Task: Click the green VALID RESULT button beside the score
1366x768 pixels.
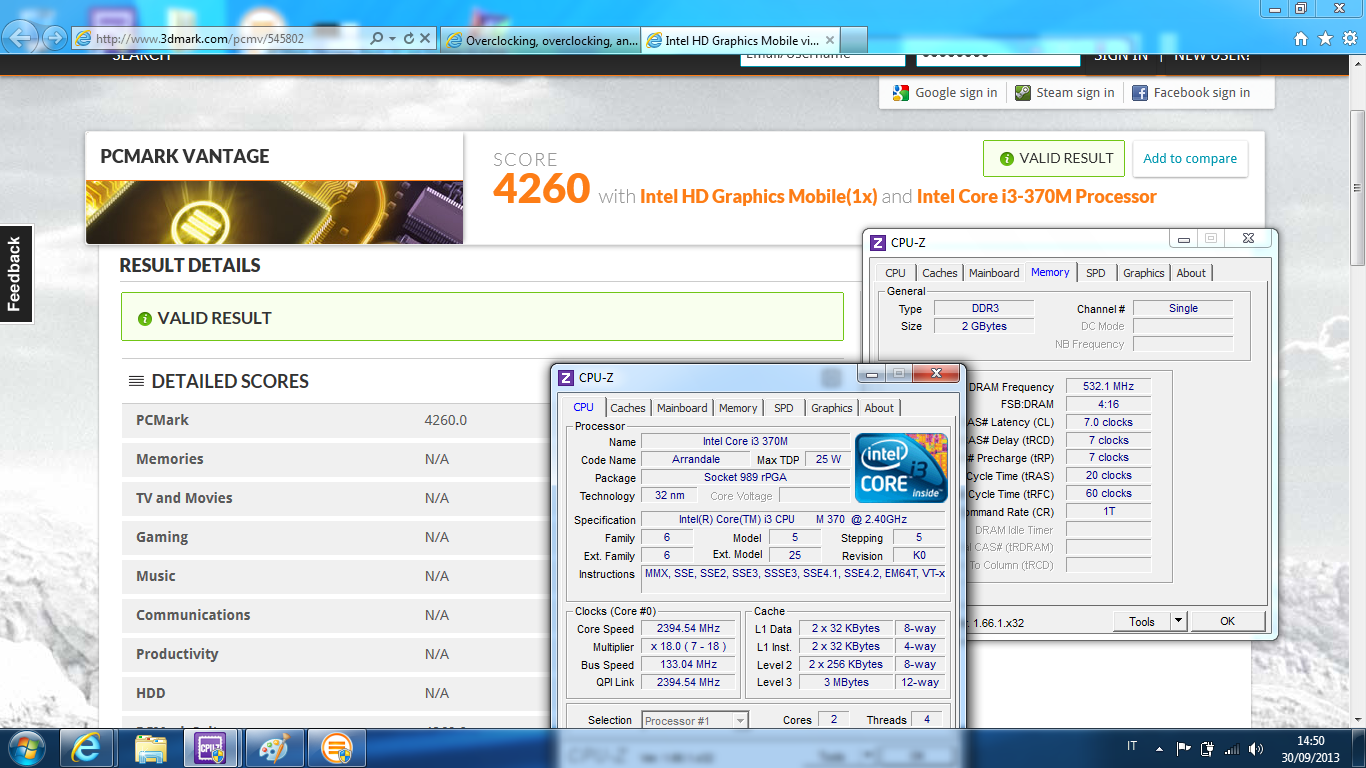Action: tap(1054, 158)
